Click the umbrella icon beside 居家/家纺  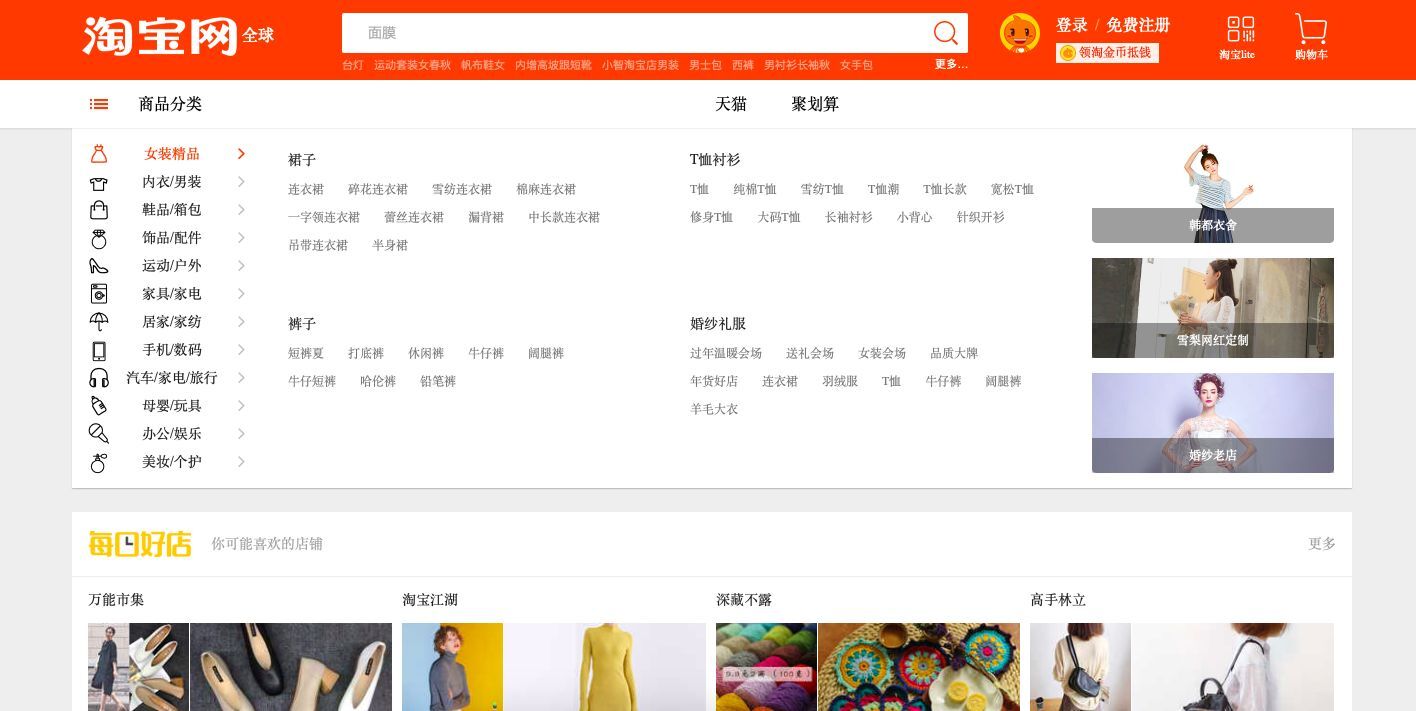click(98, 322)
